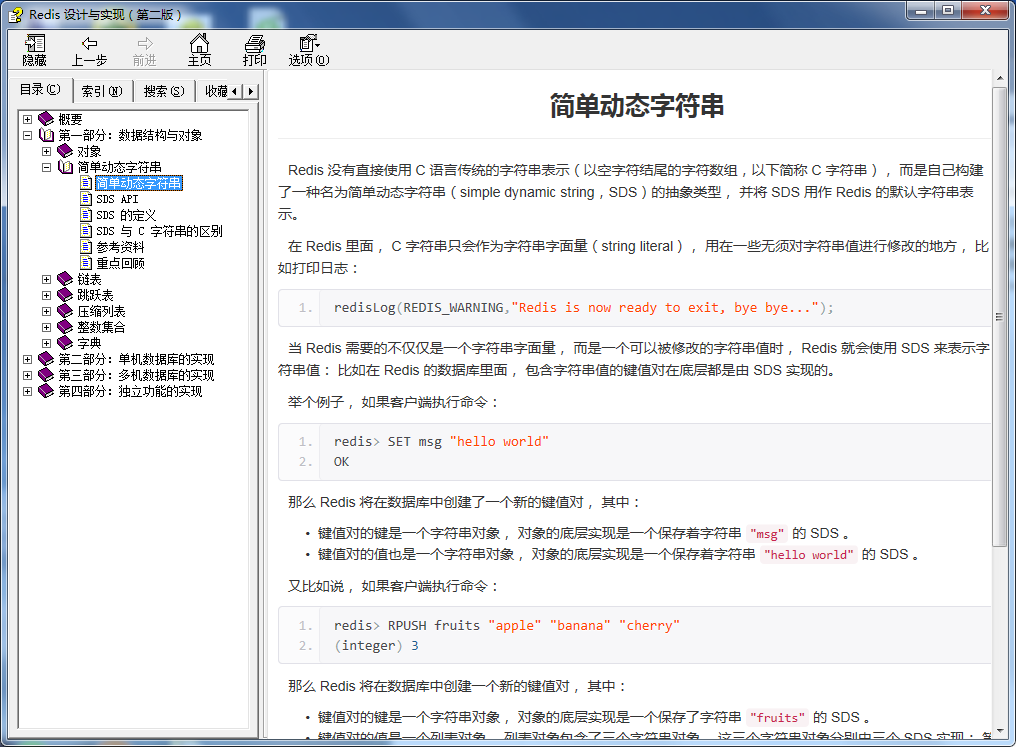Switch to the 搜索 tab
The width and height of the screenshot is (1016, 747).
tap(162, 90)
